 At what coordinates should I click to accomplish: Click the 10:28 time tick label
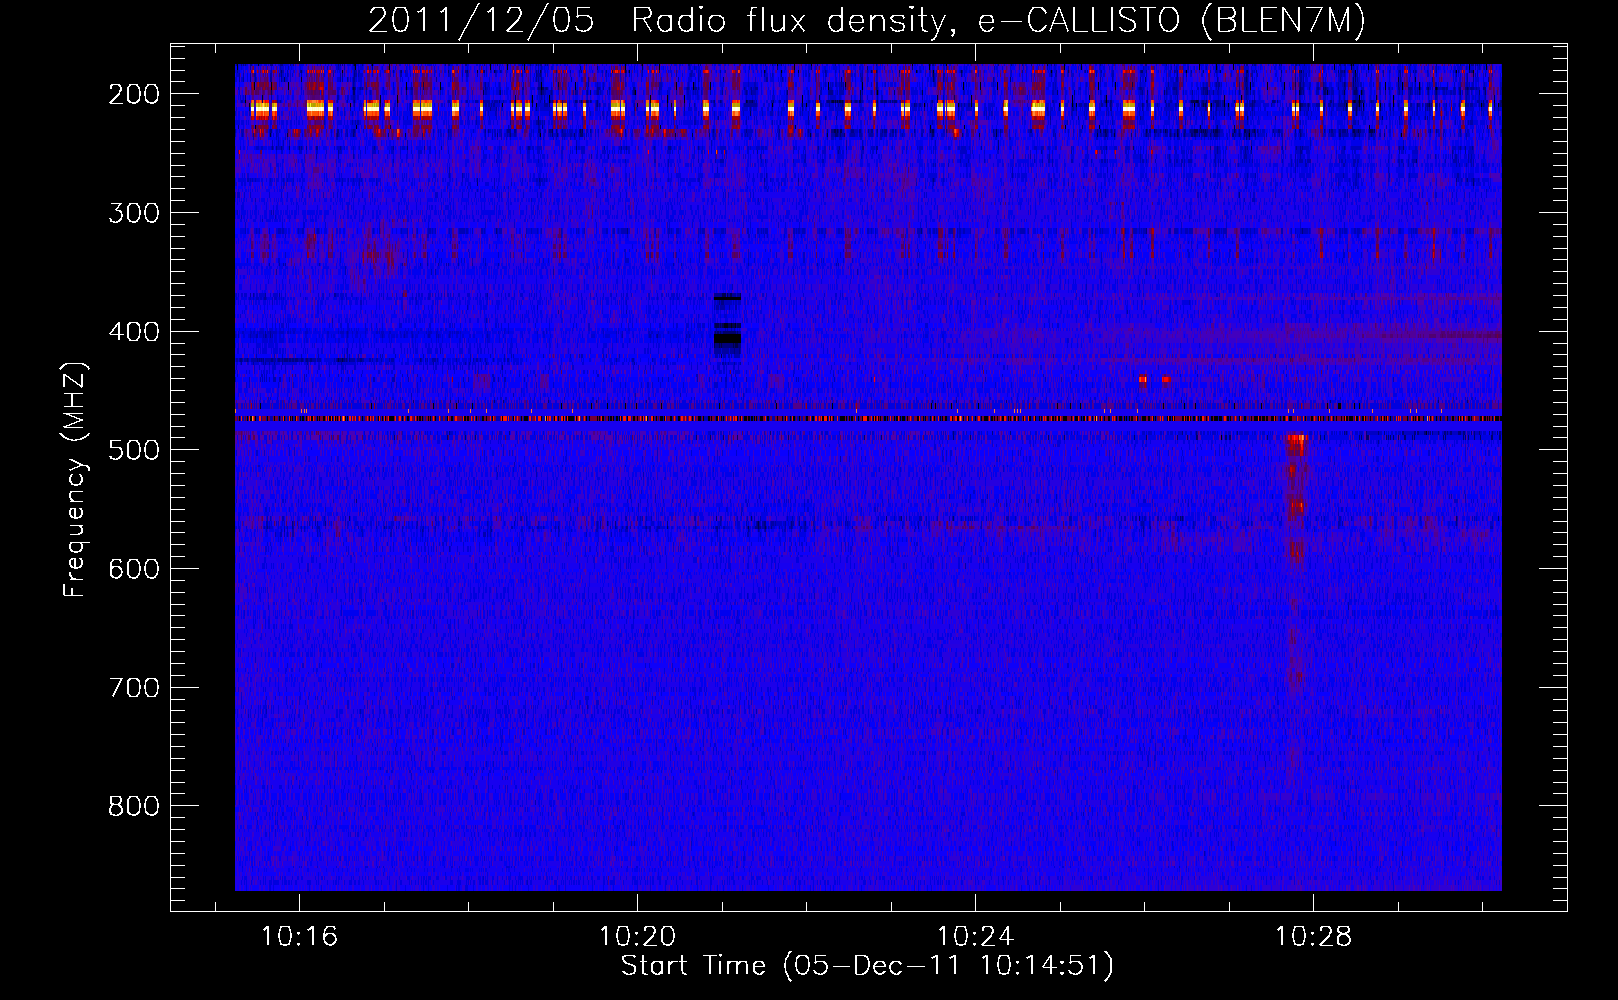click(1313, 937)
